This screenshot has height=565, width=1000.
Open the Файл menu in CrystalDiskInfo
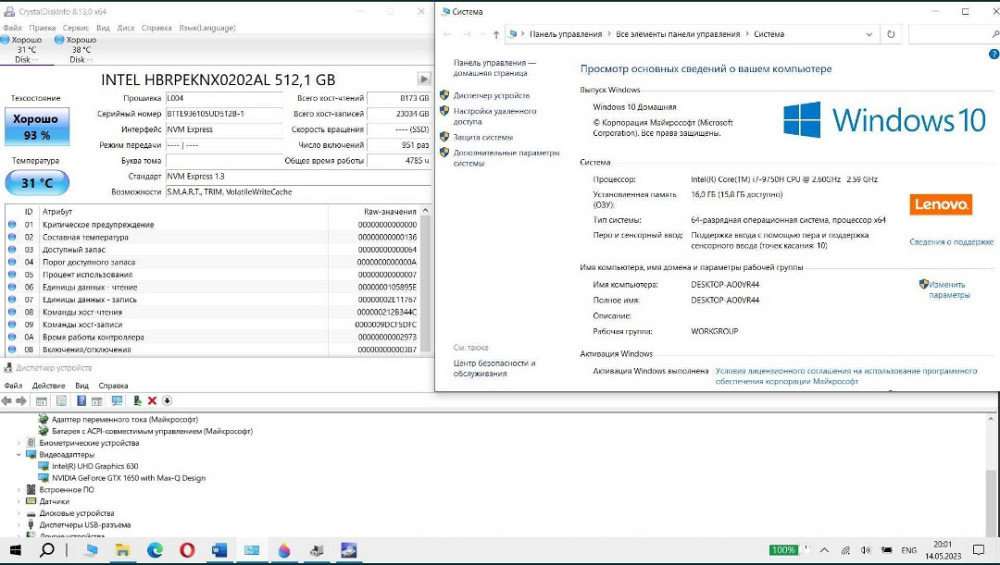pos(12,27)
